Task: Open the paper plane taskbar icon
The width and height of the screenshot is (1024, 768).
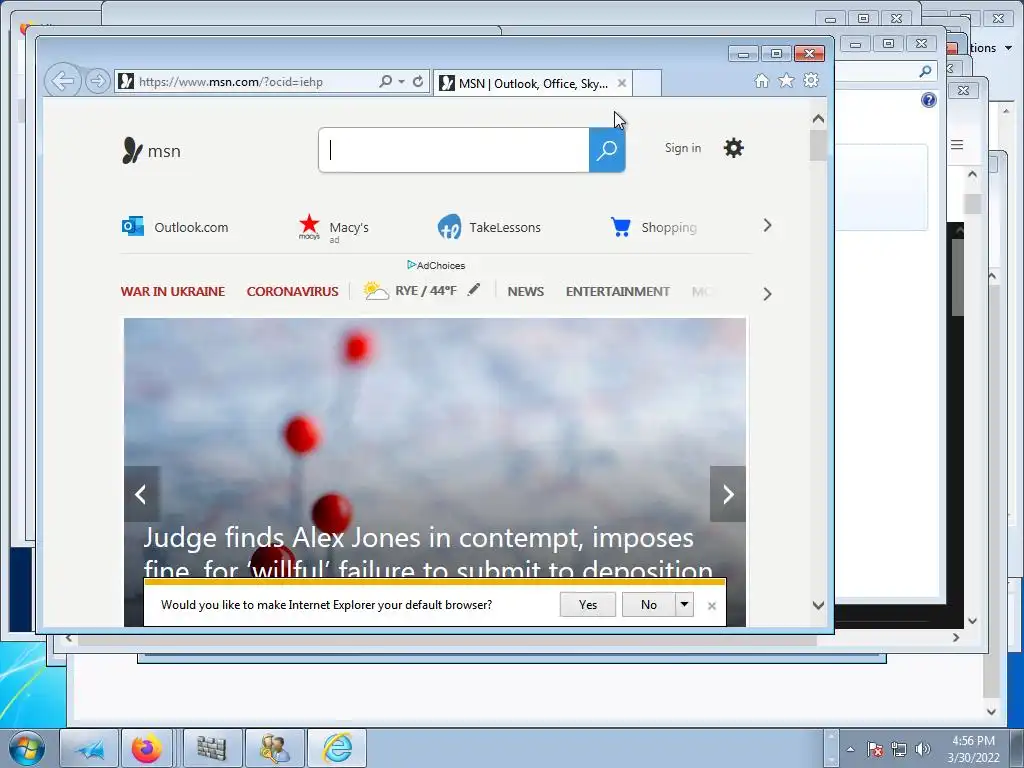Action: pyautogui.click(x=89, y=748)
